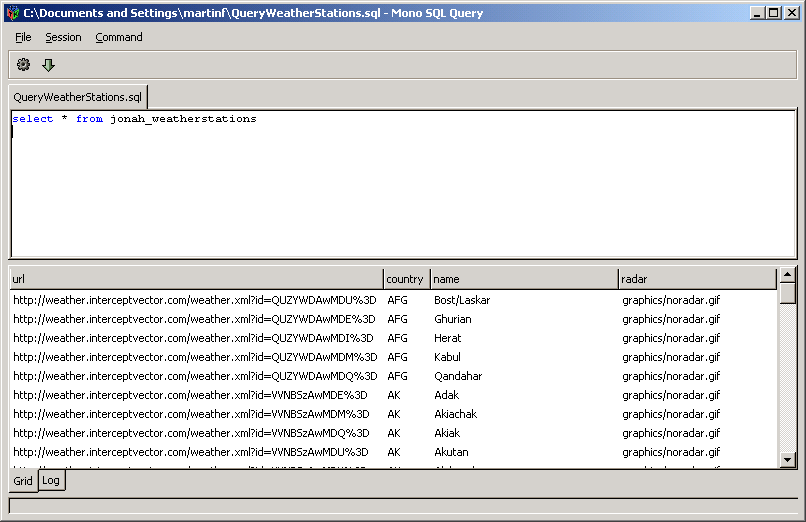Select the Qandahar name cell
This screenshot has width=806, height=522.
458,376
